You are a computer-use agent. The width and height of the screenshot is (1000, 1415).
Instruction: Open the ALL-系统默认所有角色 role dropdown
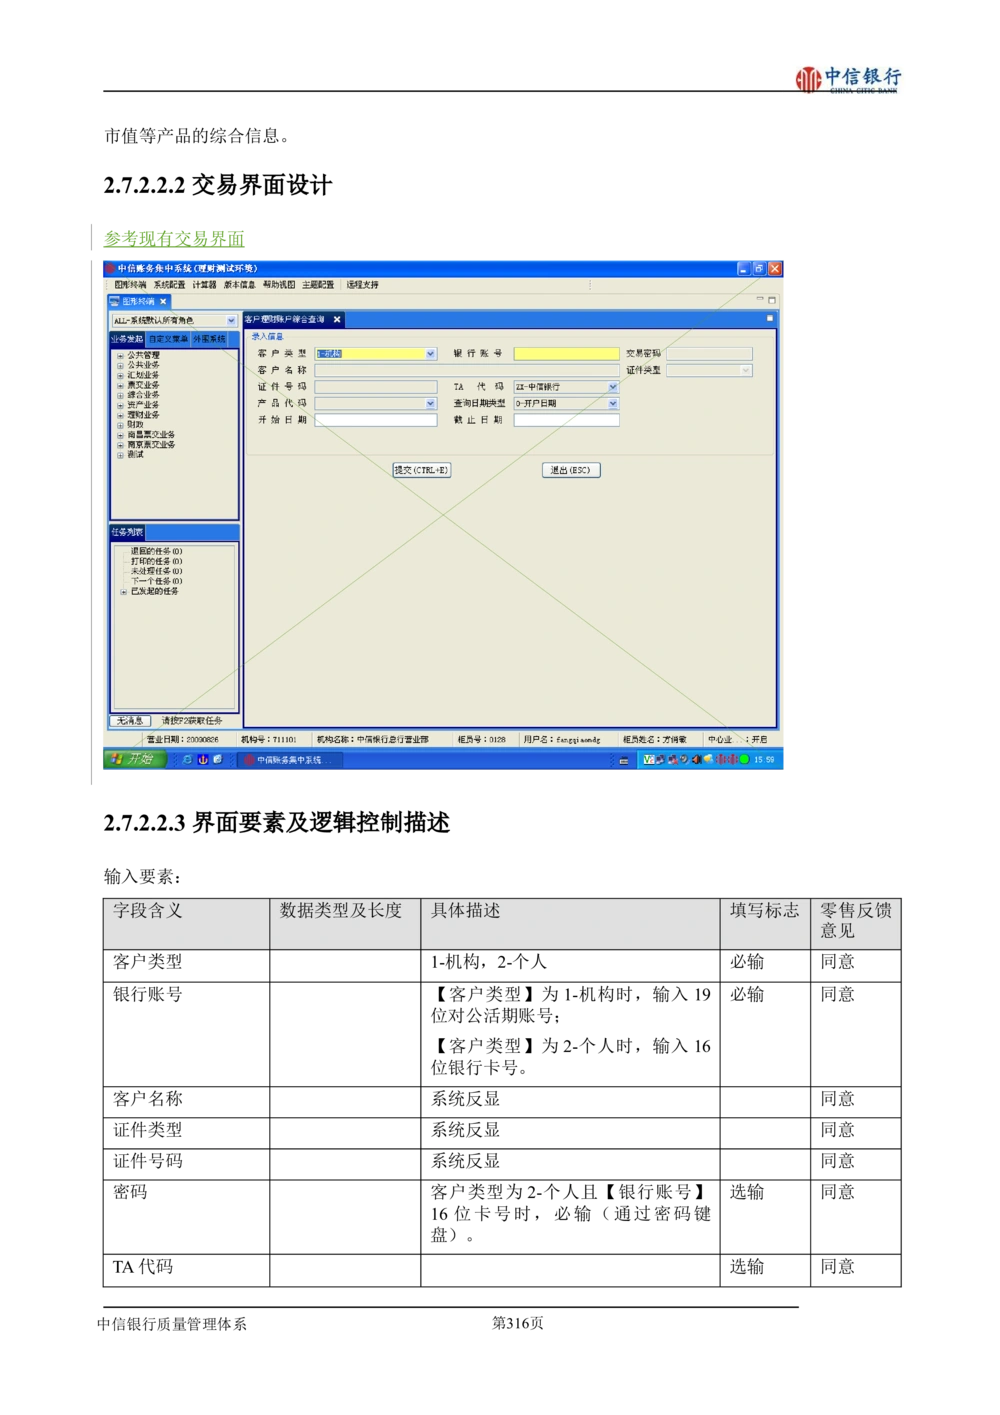coord(231,321)
